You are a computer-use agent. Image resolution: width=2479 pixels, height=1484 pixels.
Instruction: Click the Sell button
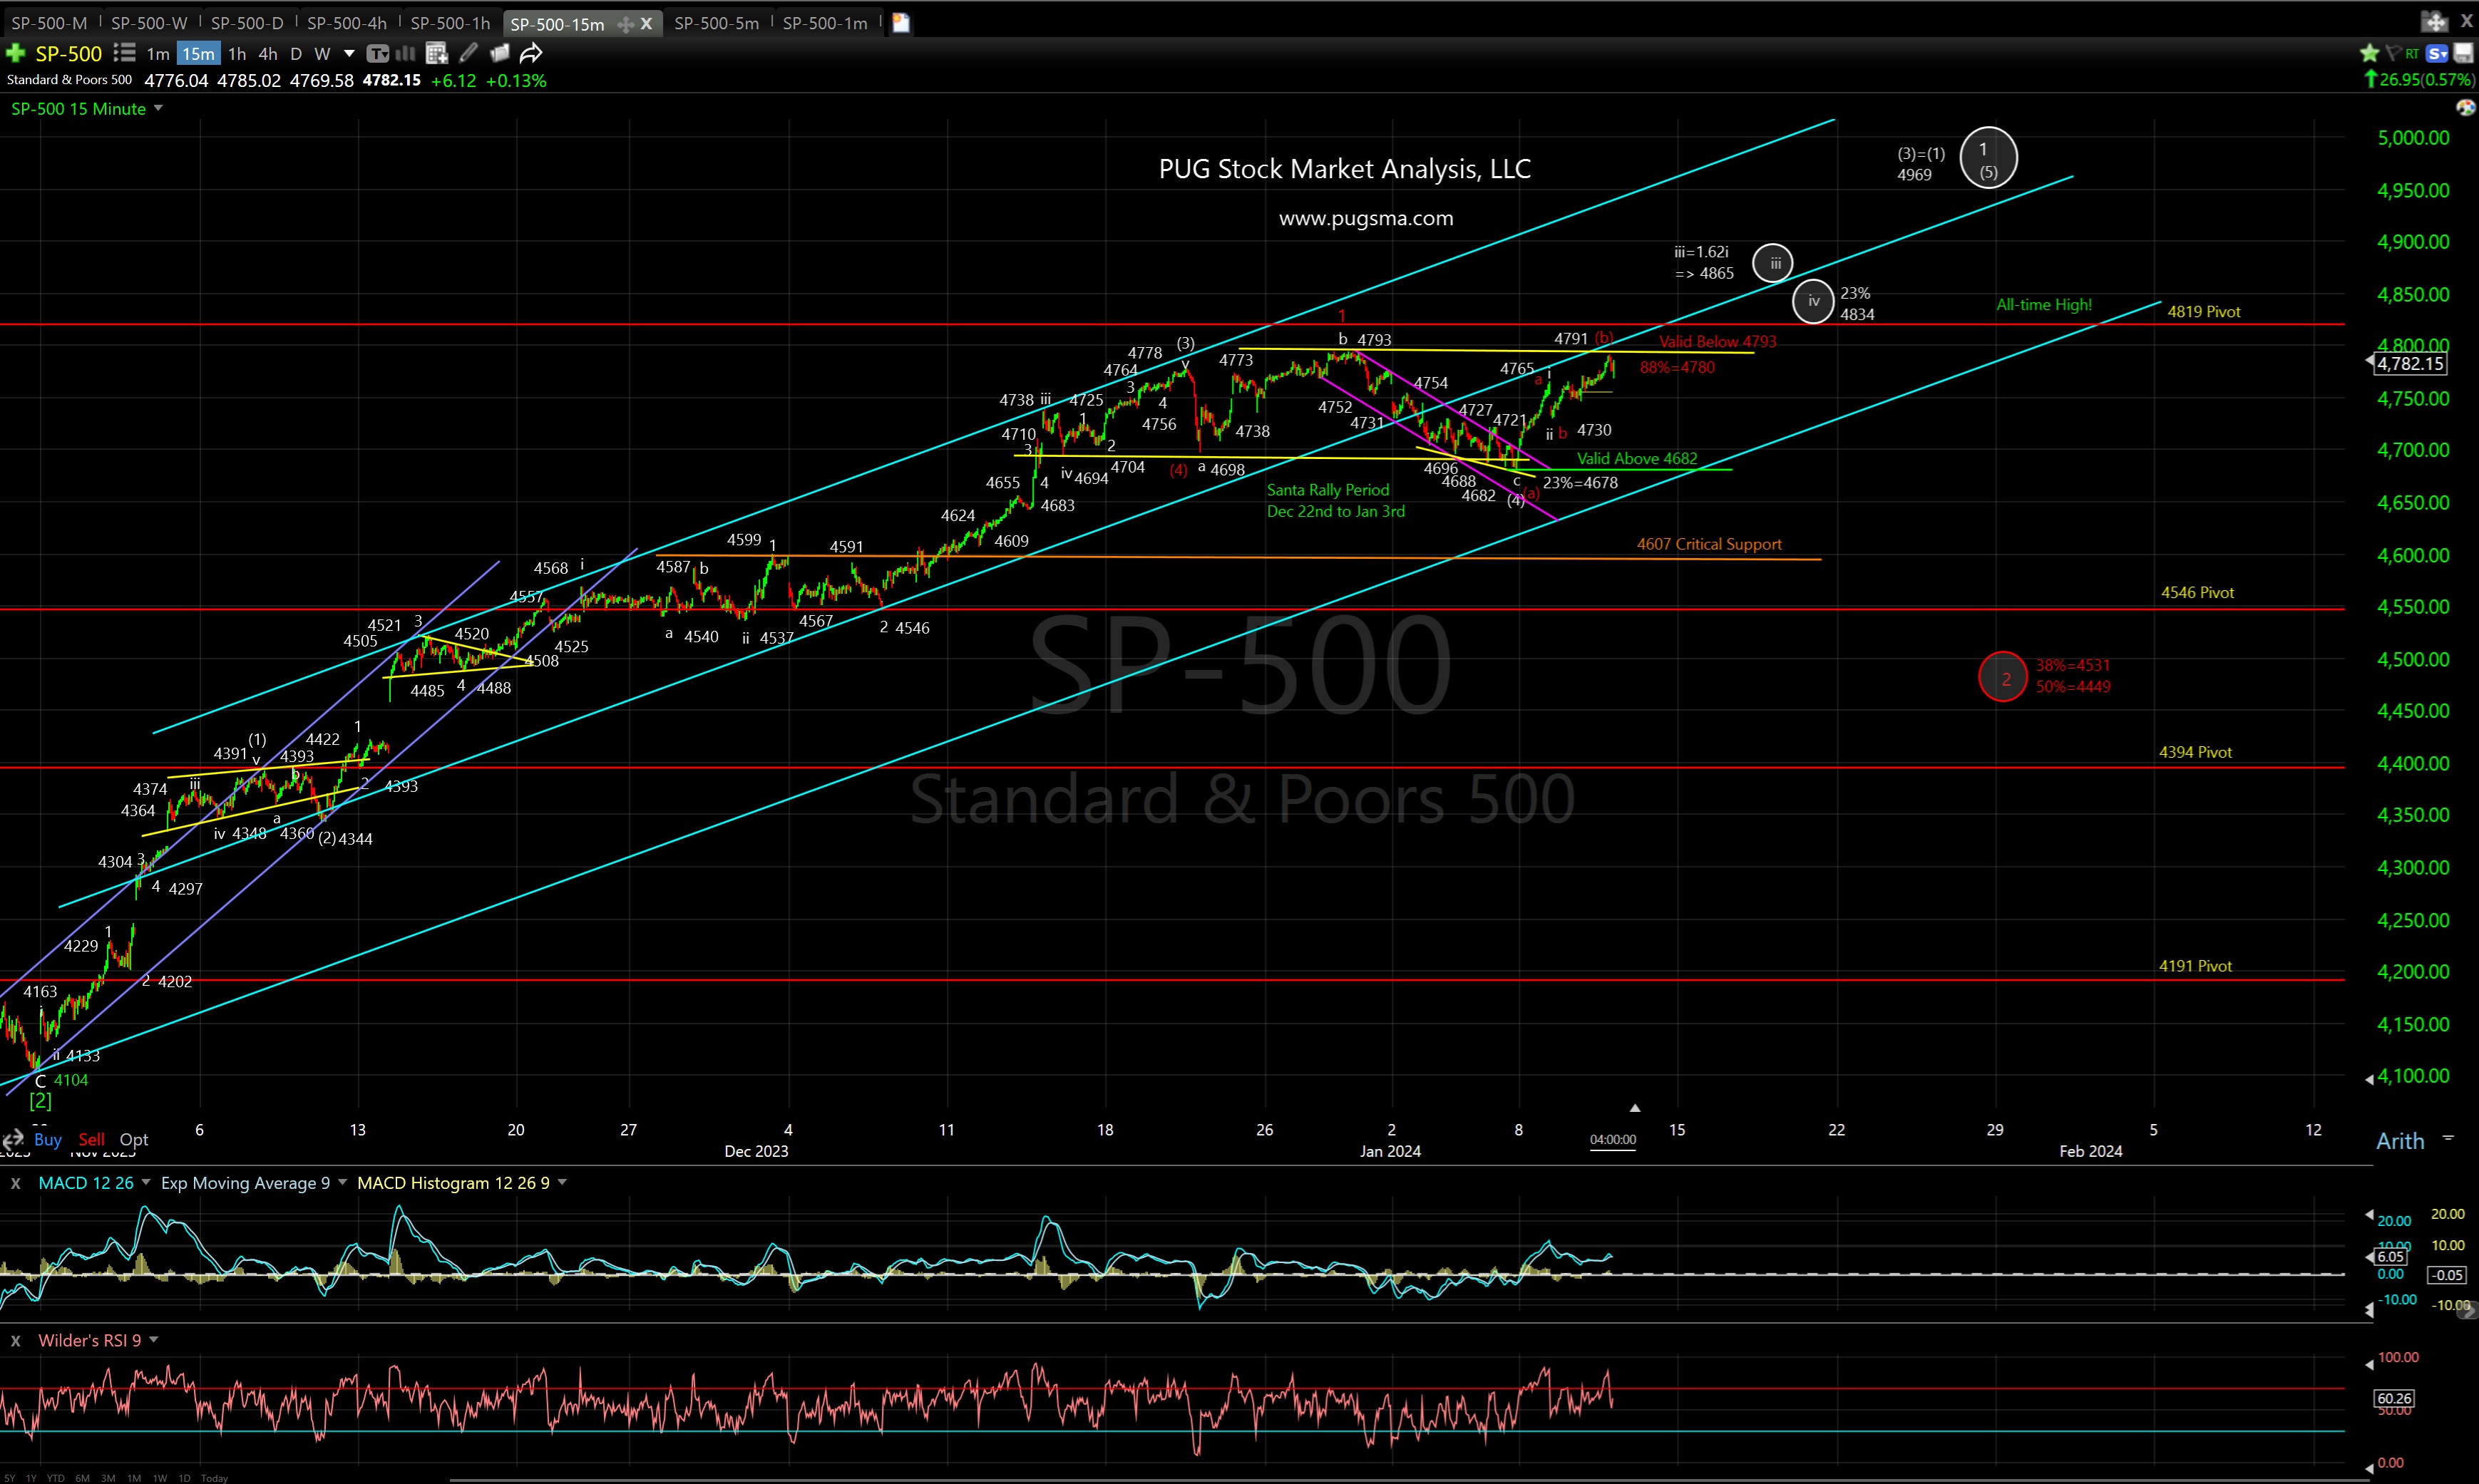tap(91, 1139)
